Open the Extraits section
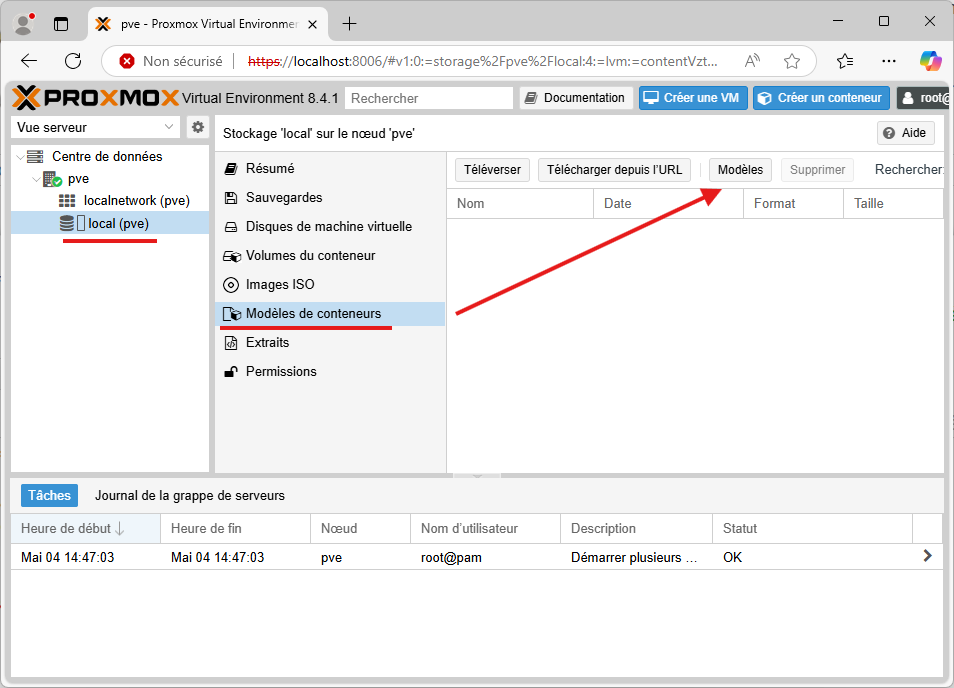 [x=330, y=343]
